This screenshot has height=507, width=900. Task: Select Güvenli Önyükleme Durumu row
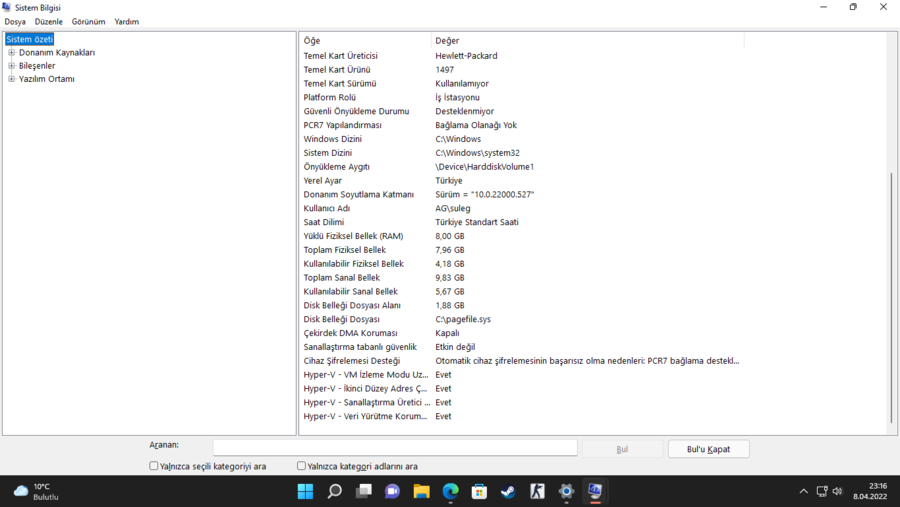pos(522,111)
